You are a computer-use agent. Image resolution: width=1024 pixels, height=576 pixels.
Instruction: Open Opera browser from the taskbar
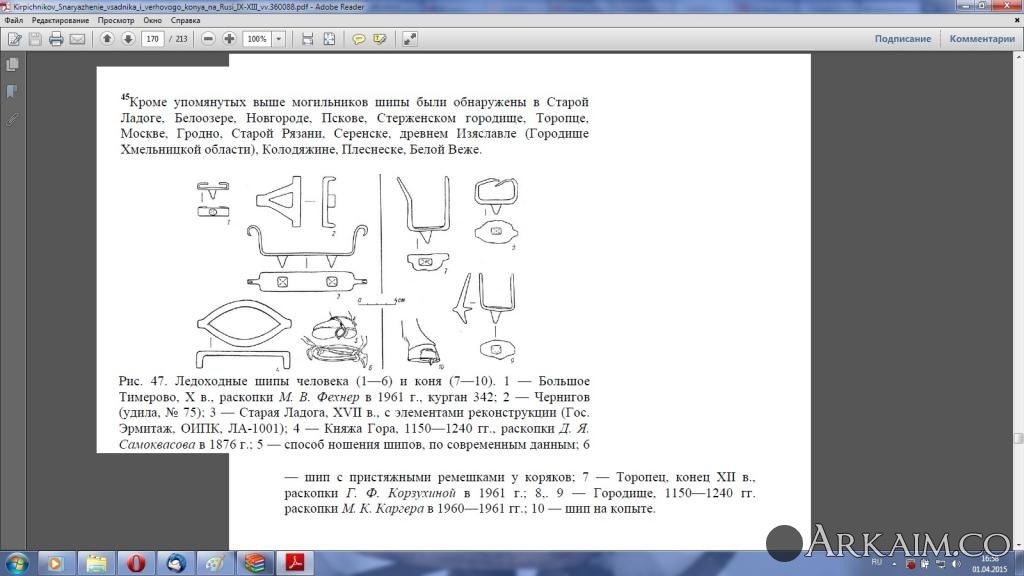coord(135,562)
